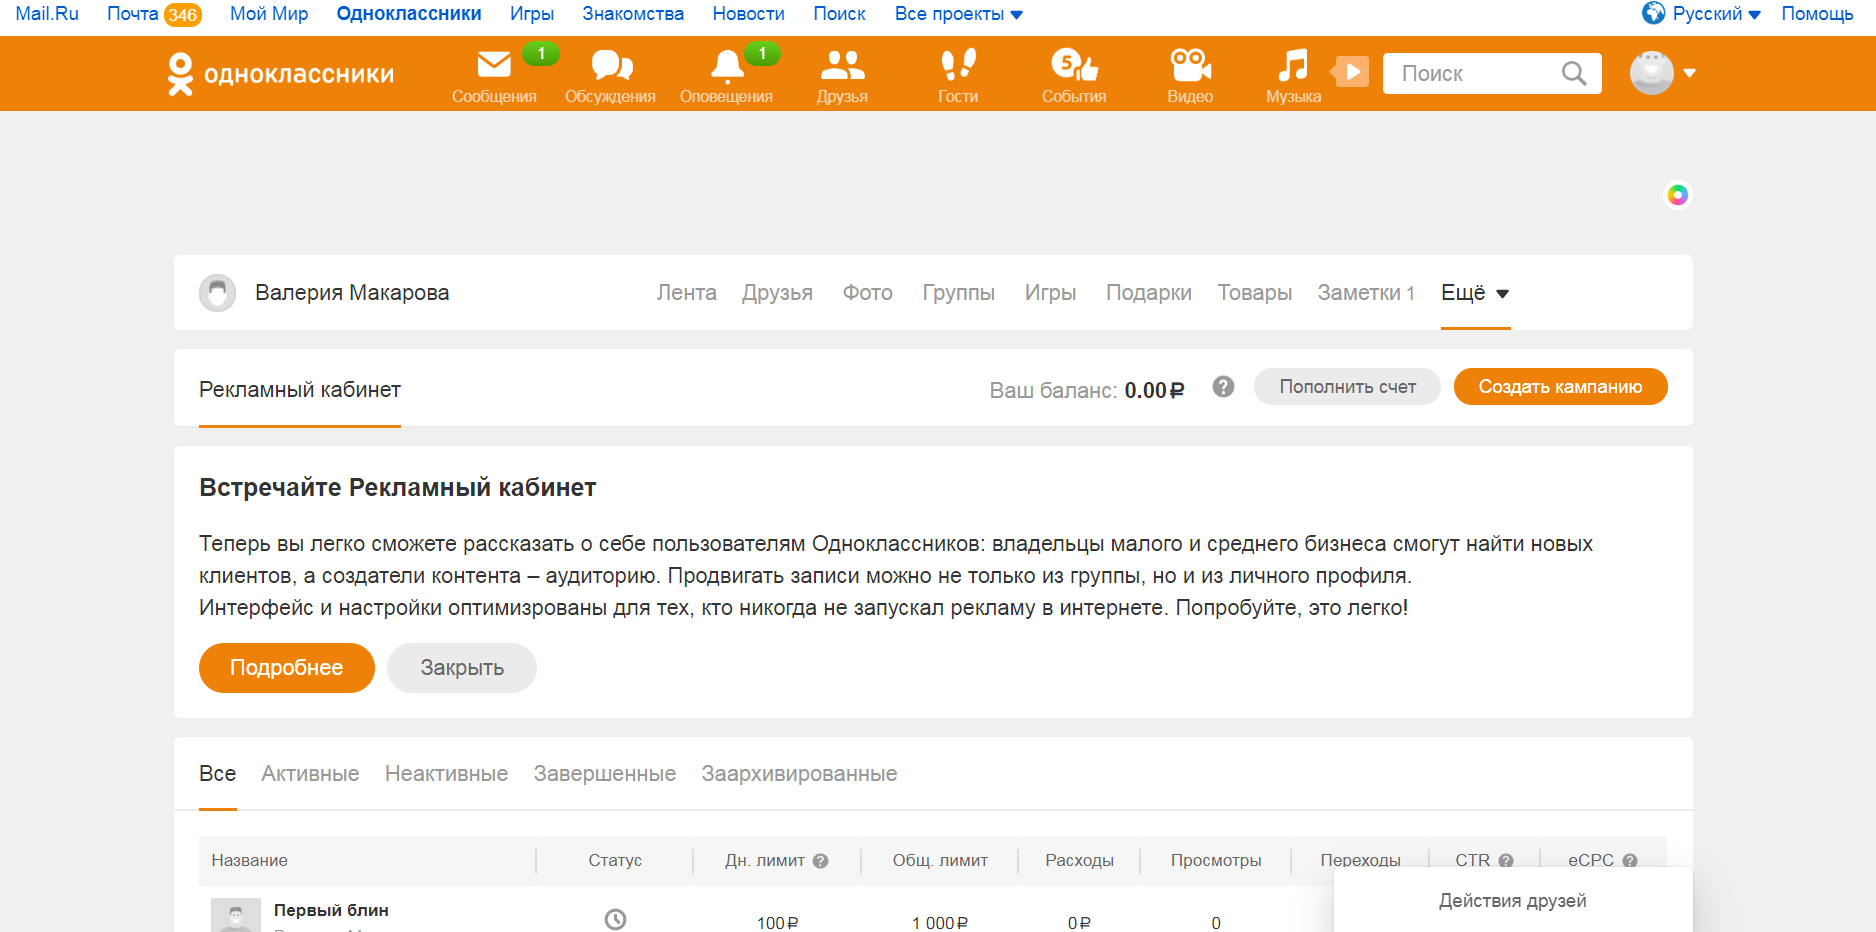Click the top-bar profile avatar
The image size is (1876, 932).
[1651, 72]
